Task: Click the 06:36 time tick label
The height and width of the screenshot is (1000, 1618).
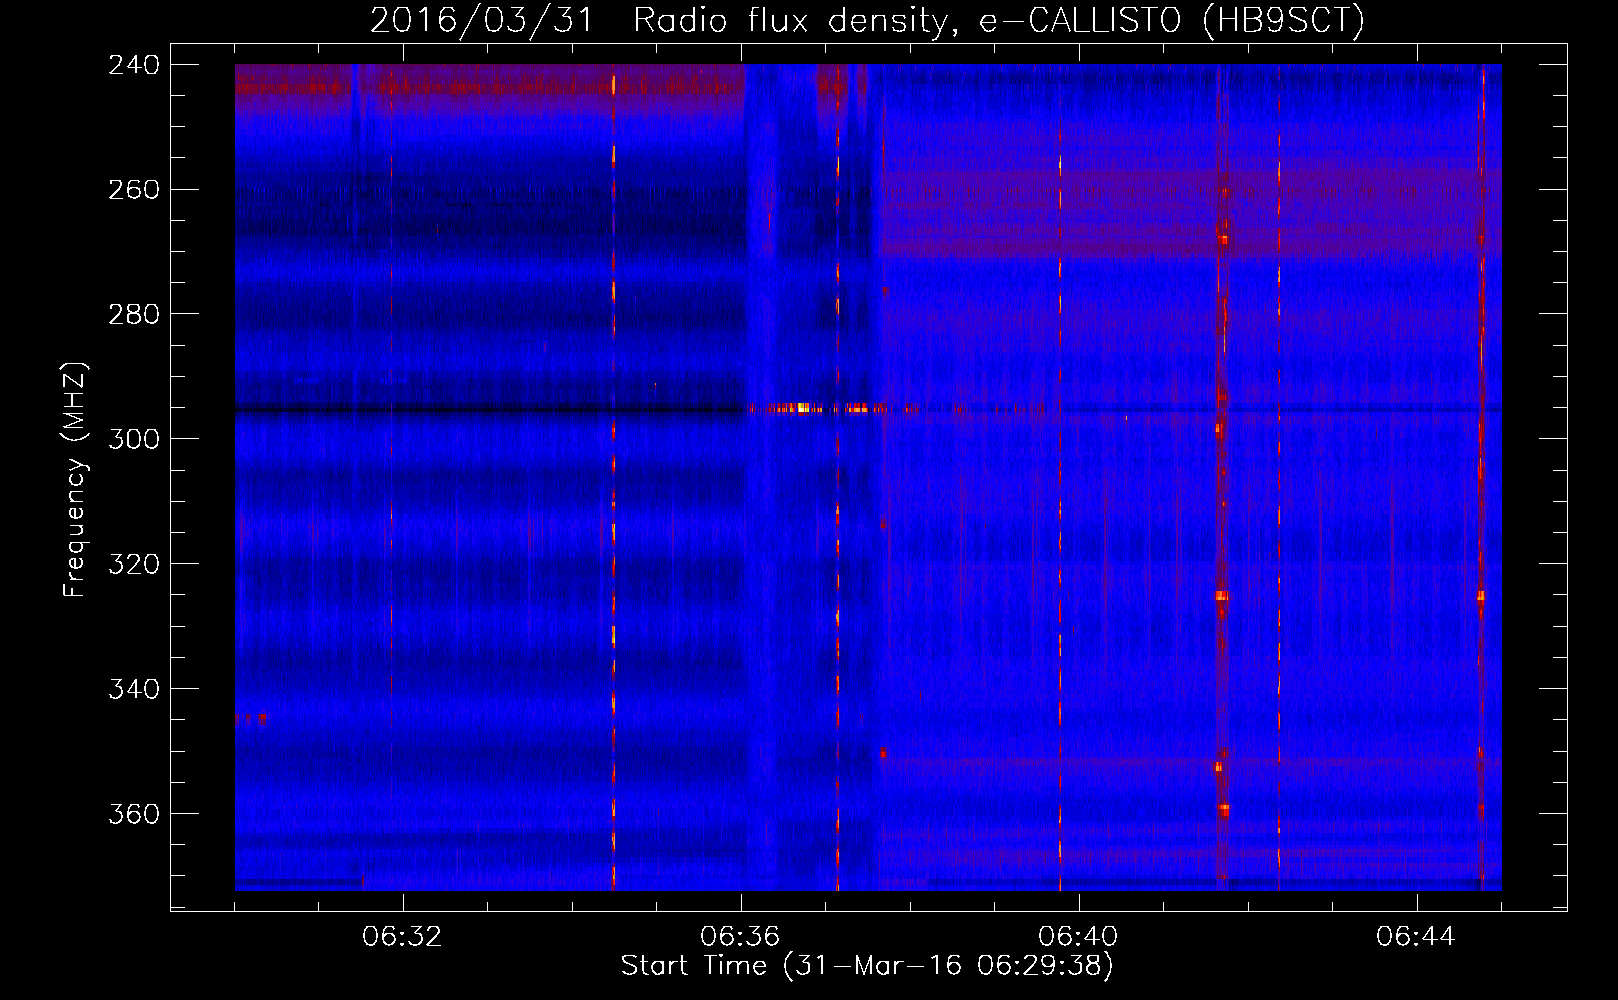Action: [x=740, y=937]
